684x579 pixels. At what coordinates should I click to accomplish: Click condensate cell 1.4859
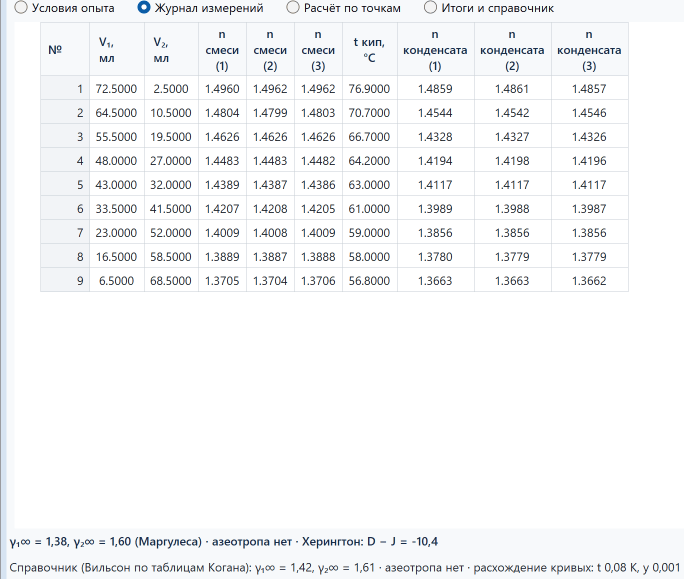pos(436,89)
